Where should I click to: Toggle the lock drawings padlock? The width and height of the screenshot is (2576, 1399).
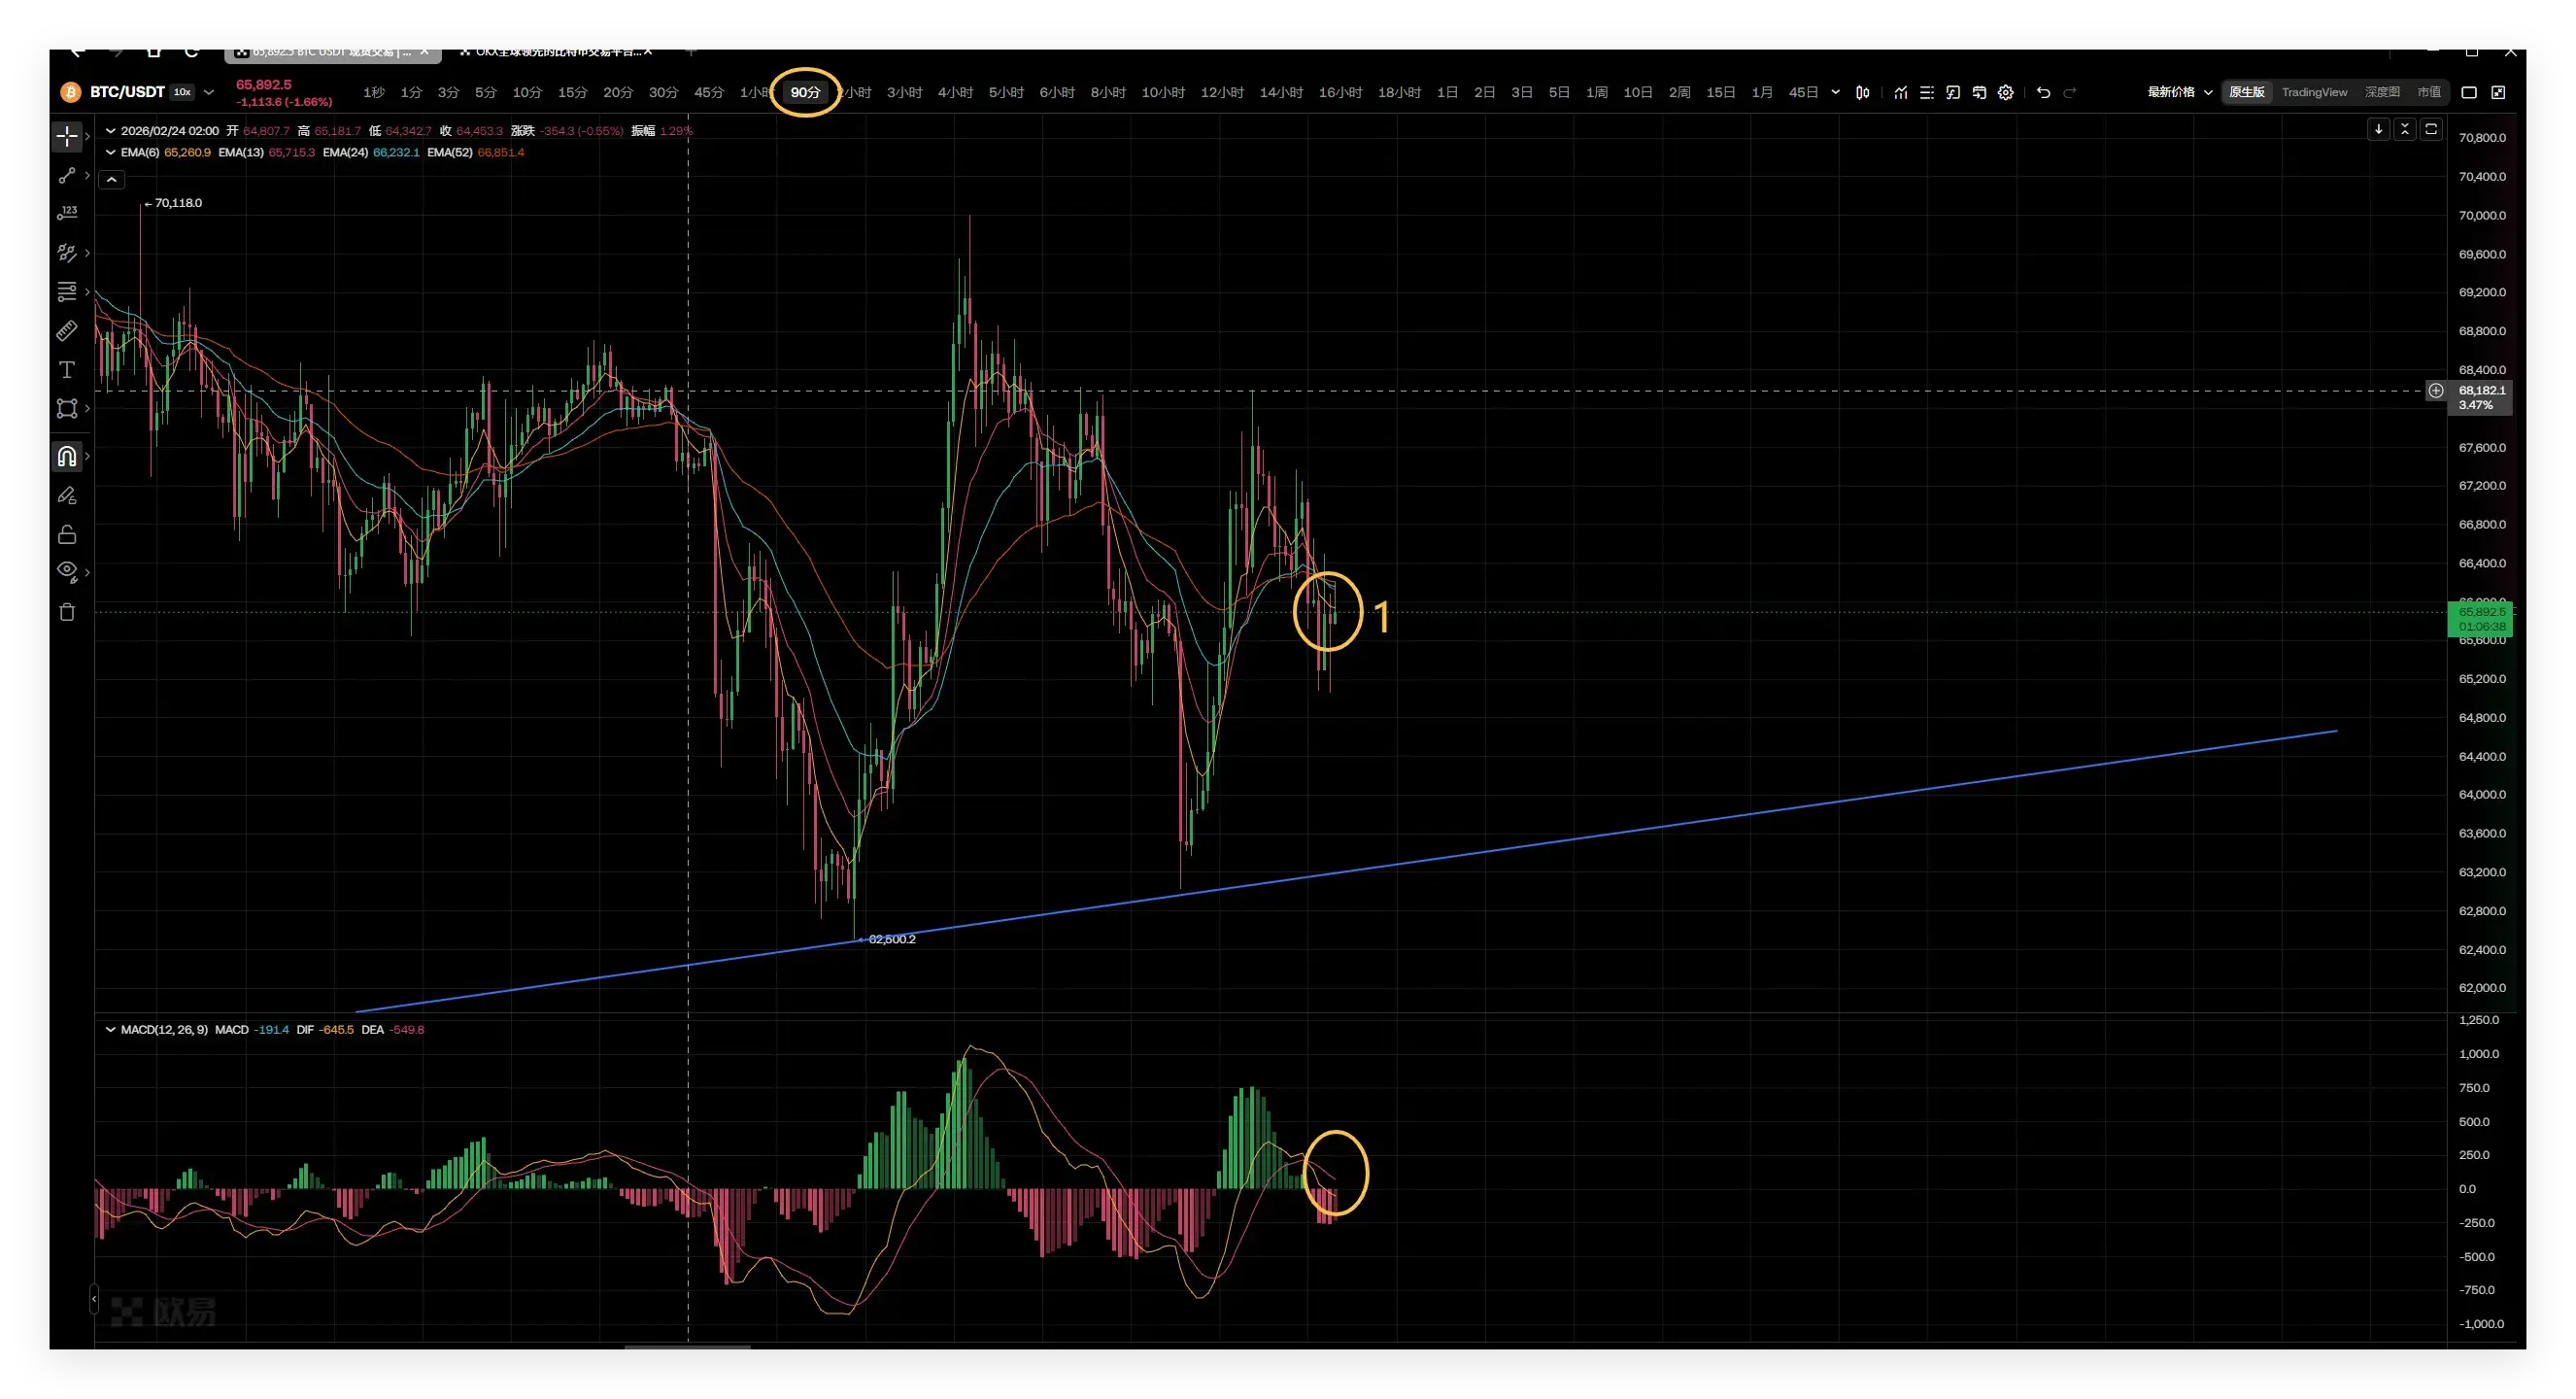coord(66,534)
